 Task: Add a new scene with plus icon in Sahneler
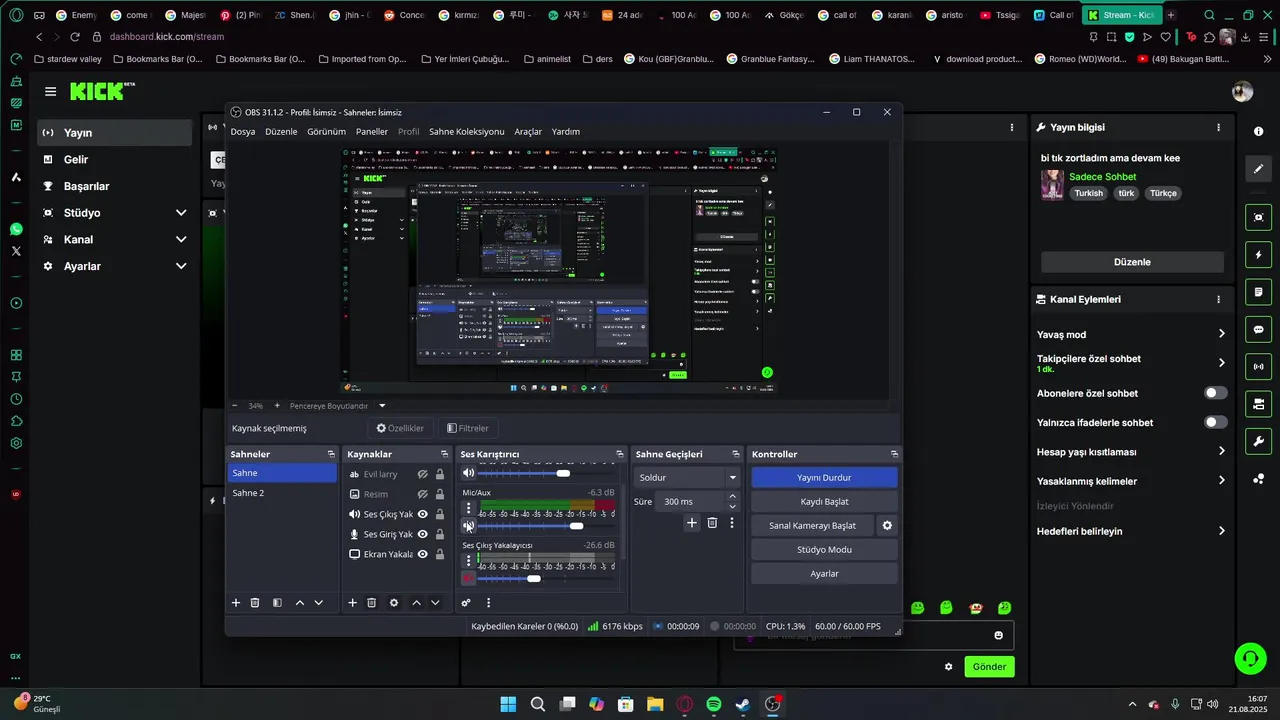pos(236,603)
